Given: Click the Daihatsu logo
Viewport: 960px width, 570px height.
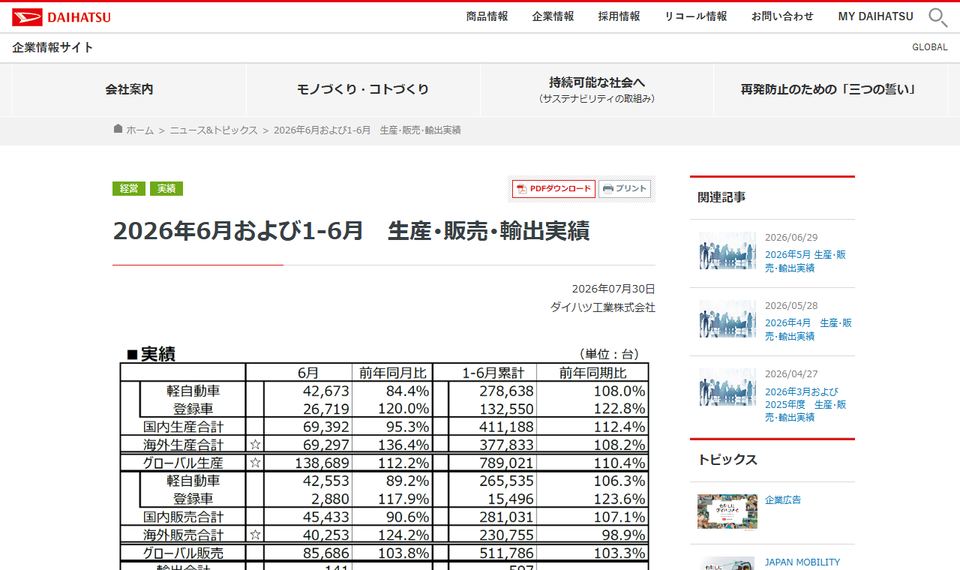Looking at the screenshot, I should click(x=61, y=17).
